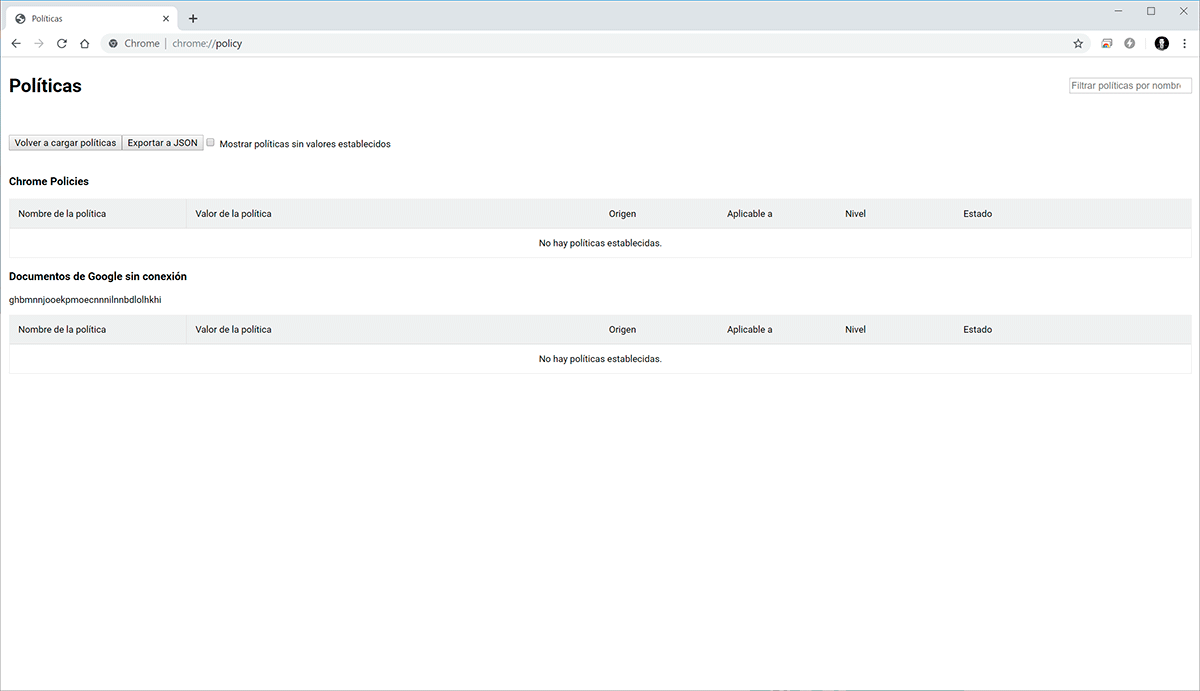
Task: Maximize the Chrome window
Action: (1151, 10)
